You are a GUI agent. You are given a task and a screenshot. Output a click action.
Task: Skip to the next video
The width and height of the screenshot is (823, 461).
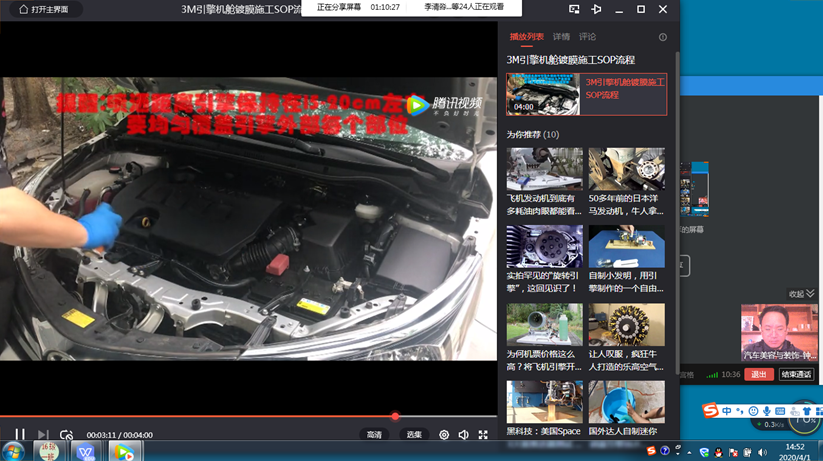pyautogui.click(x=43, y=434)
